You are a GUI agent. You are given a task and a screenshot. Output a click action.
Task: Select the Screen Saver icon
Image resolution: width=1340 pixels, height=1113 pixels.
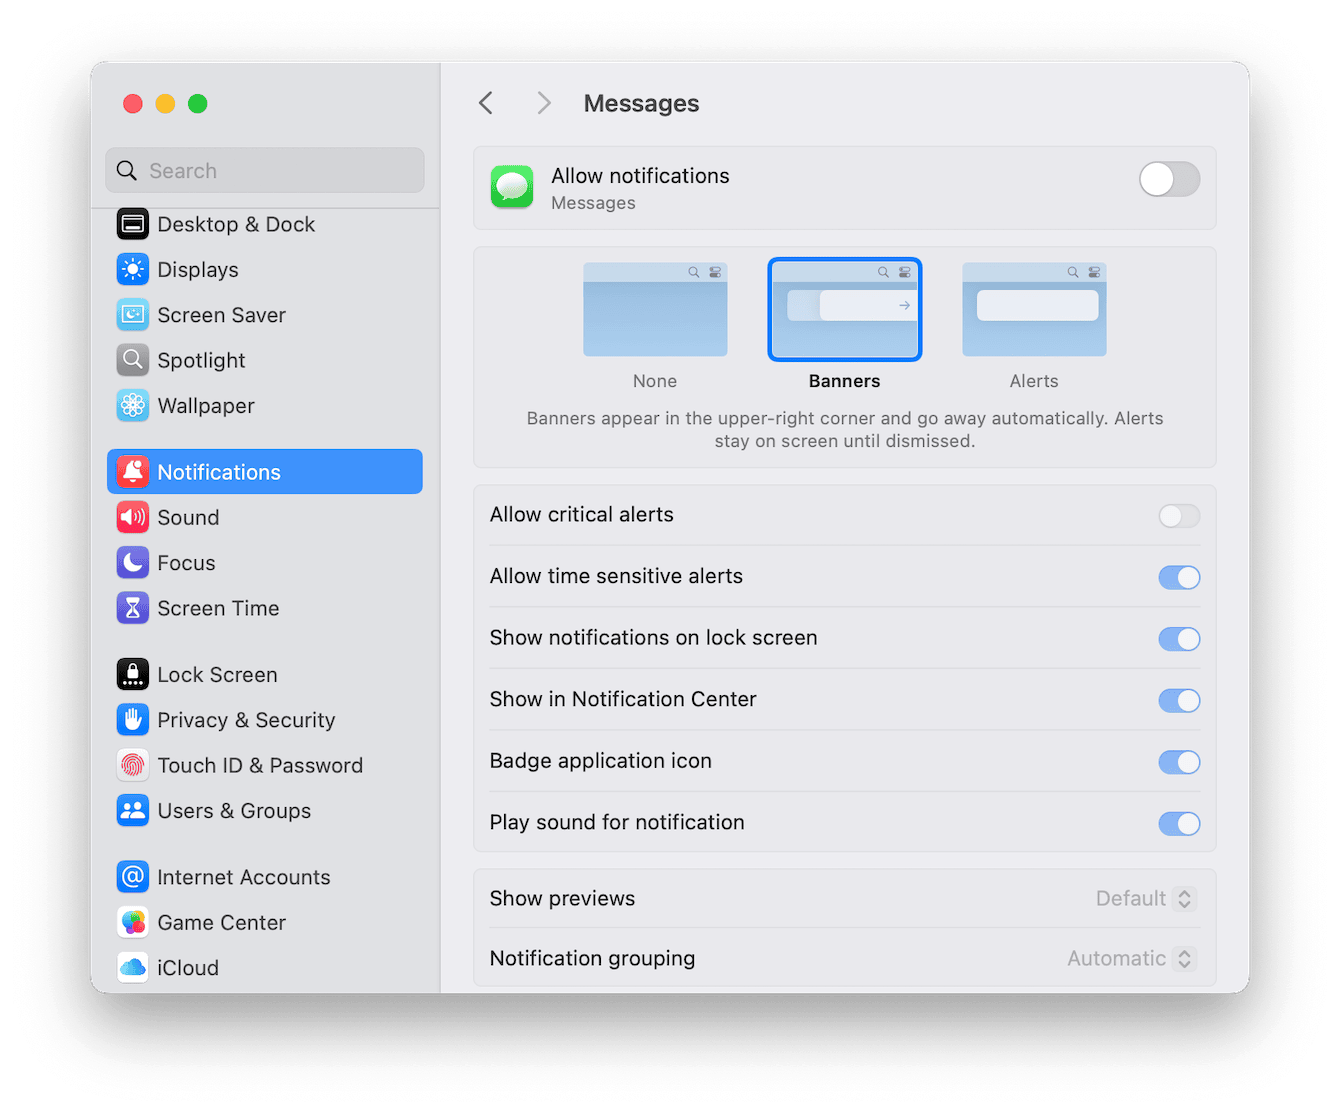133,315
